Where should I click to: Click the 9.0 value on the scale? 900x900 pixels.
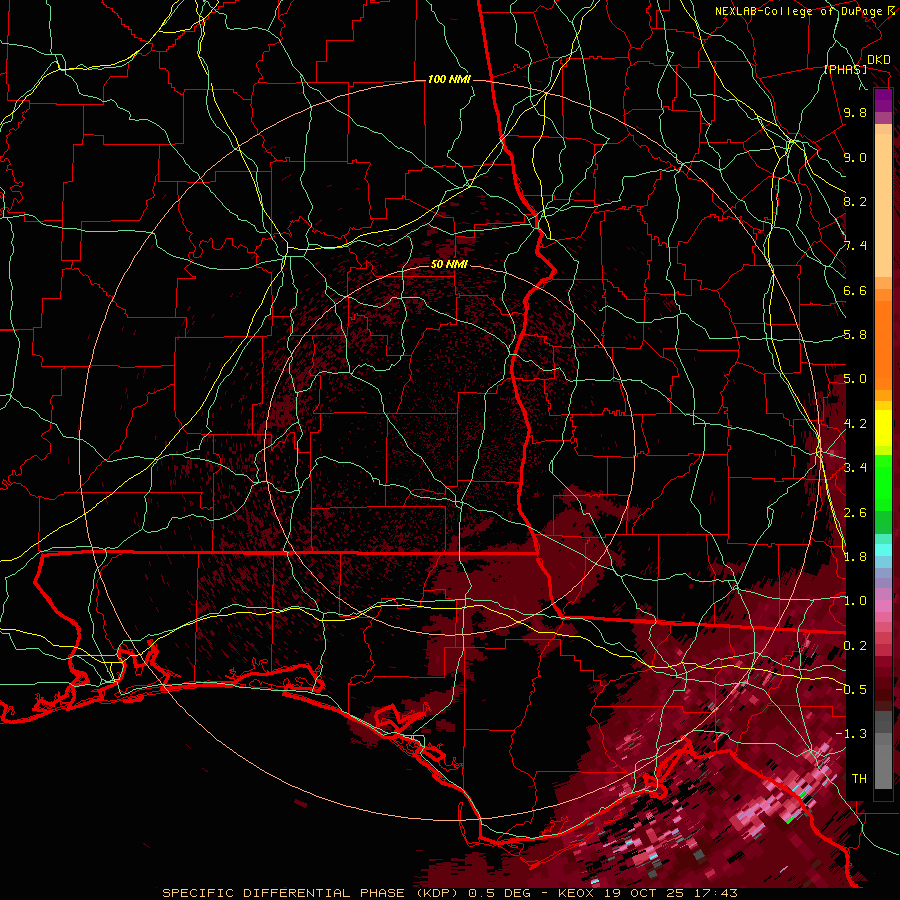point(855,157)
